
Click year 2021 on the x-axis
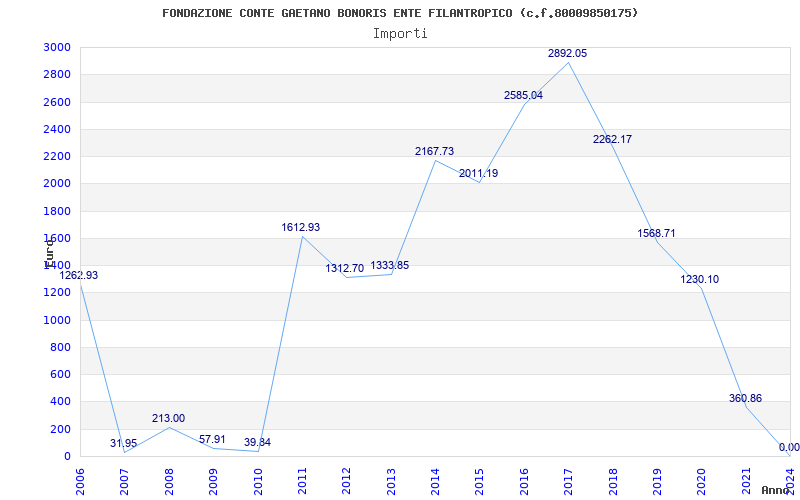(x=746, y=481)
